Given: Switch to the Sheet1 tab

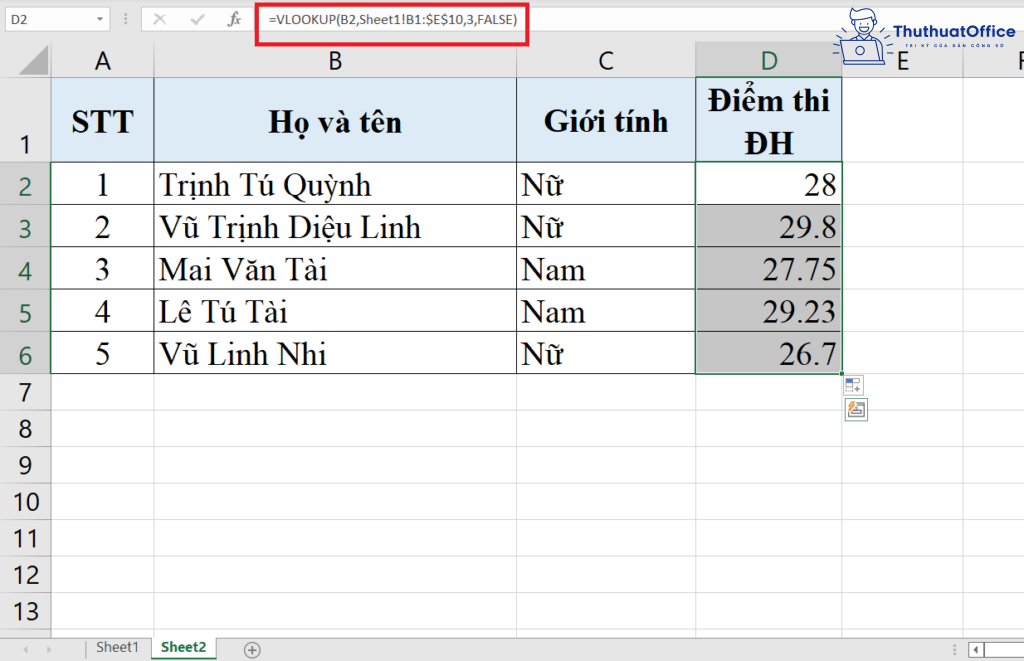Looking at the screenshot, I should click(117, 648).
